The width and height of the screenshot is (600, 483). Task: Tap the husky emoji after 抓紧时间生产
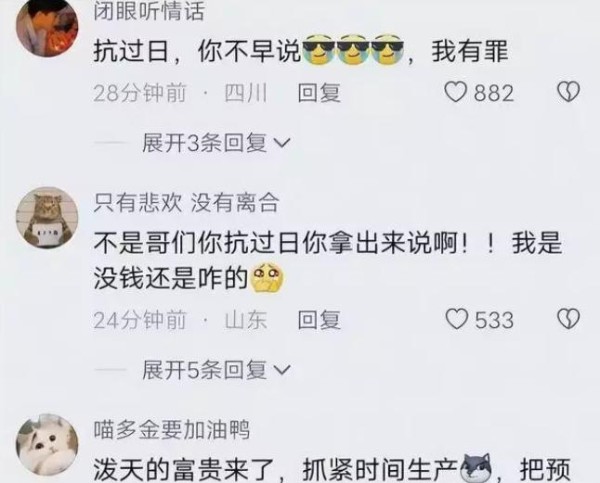(476, 468)
